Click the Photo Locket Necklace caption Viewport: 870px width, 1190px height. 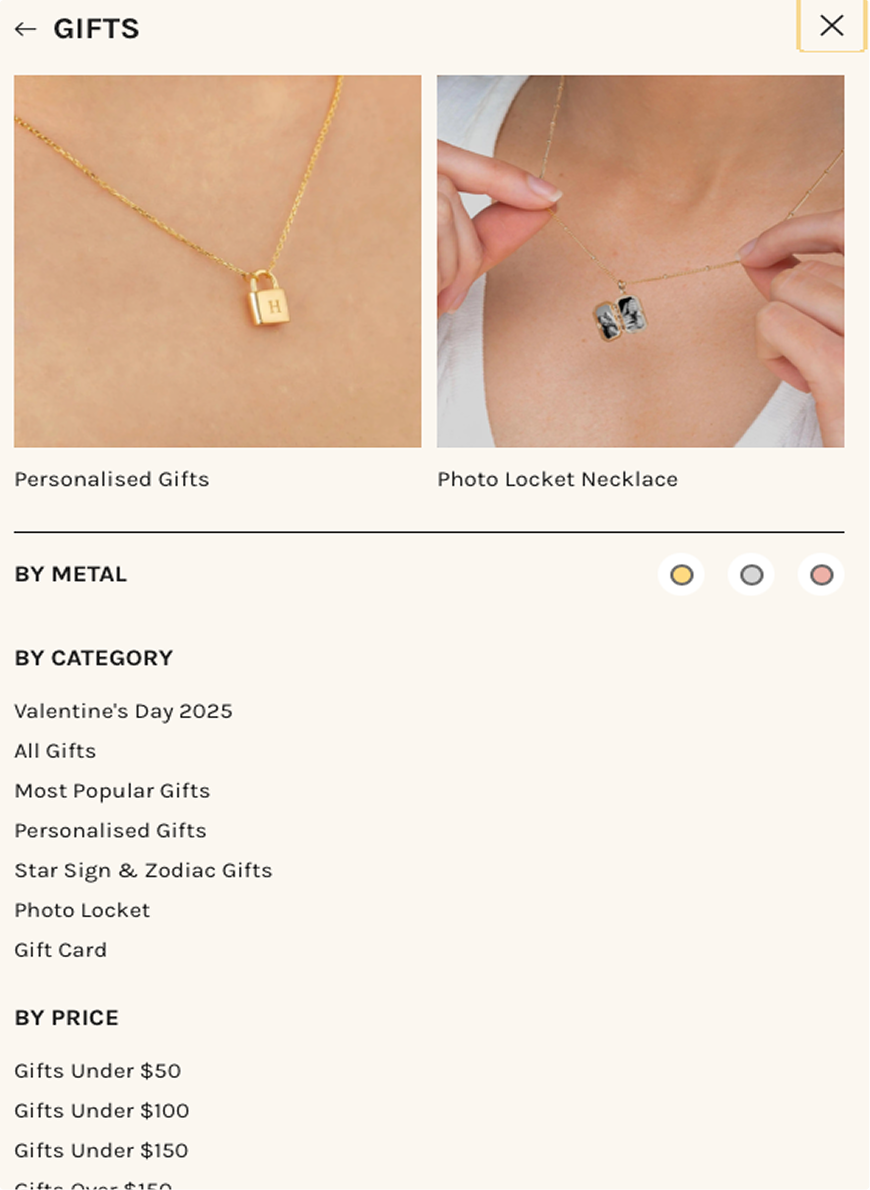pyautogui.click(x=557, y=479)
